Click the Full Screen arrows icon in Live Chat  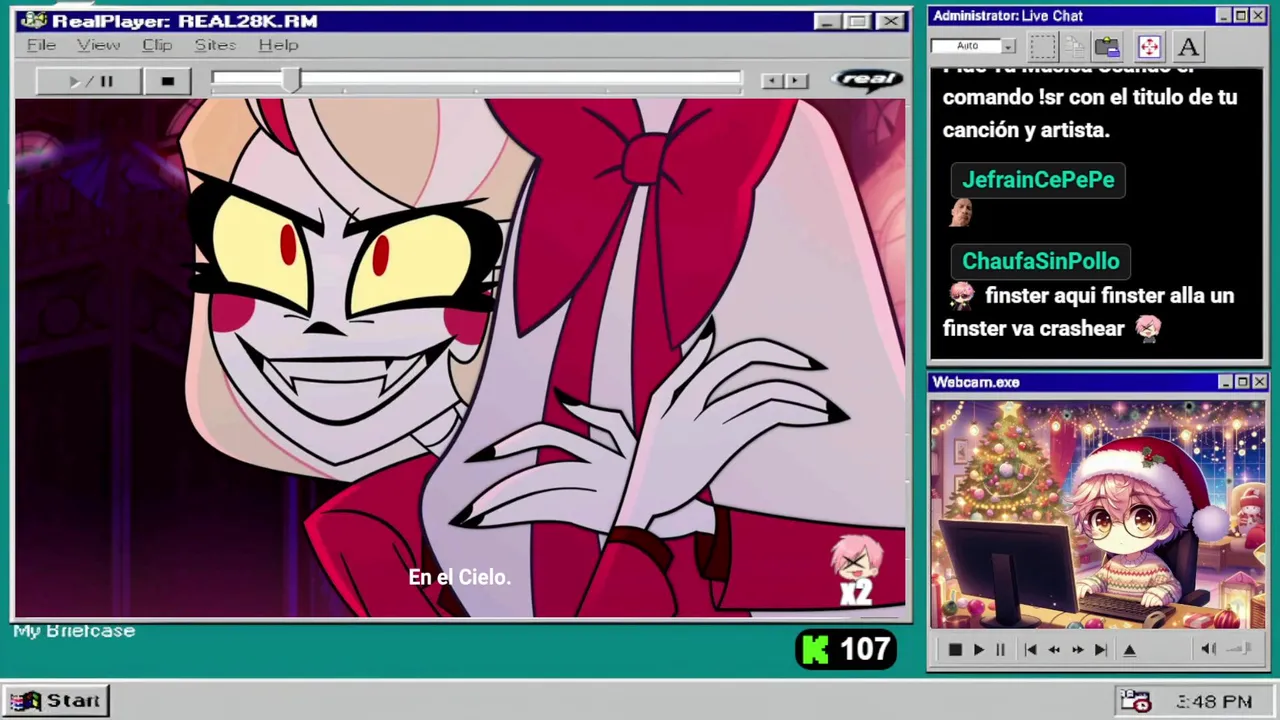click(x=1148, y=46)
